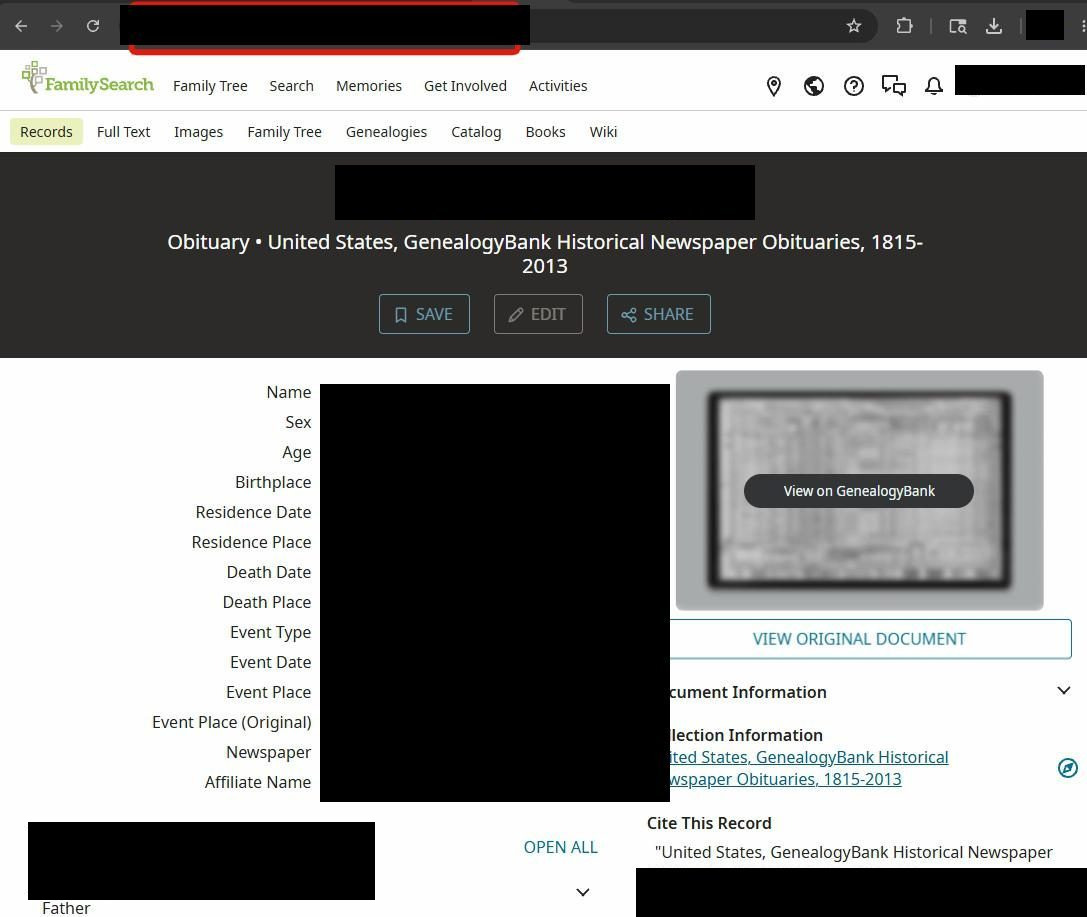The image size is (1087, 917).
Task: Click the compass icon beside collection link
Action: (x=1068, y=768)
